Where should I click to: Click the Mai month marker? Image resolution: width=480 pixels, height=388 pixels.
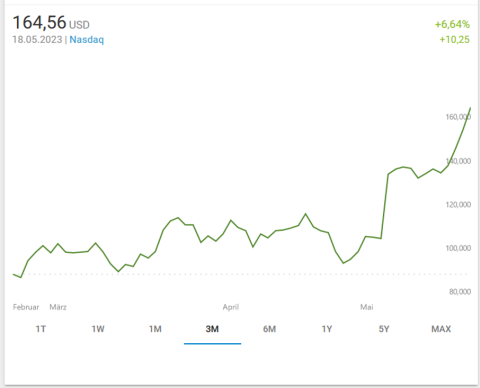(367, 307)
